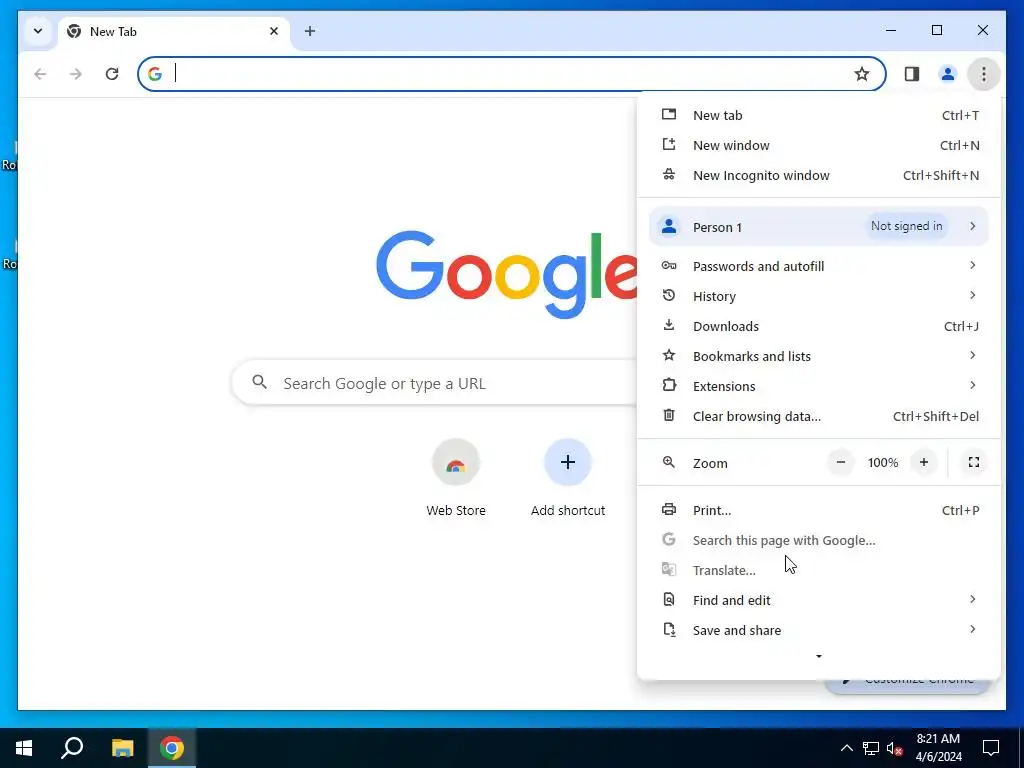Click the address bar input
This screenshot has height=768, width=1024.
click(x=509, y=74)
